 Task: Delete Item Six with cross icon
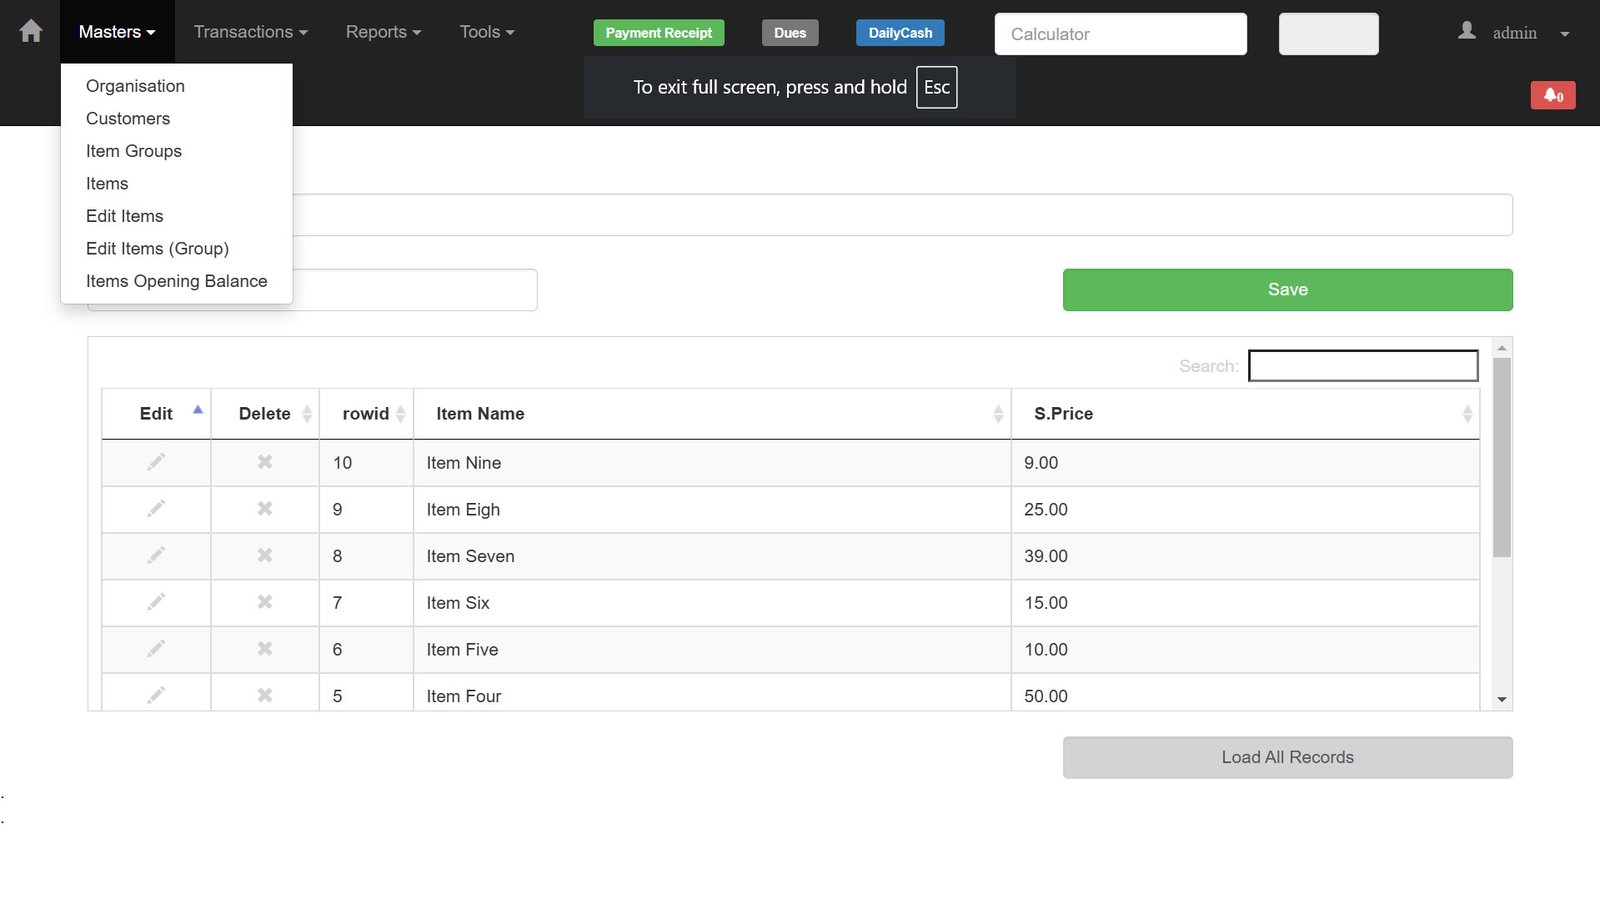click(x=265, y=602)
